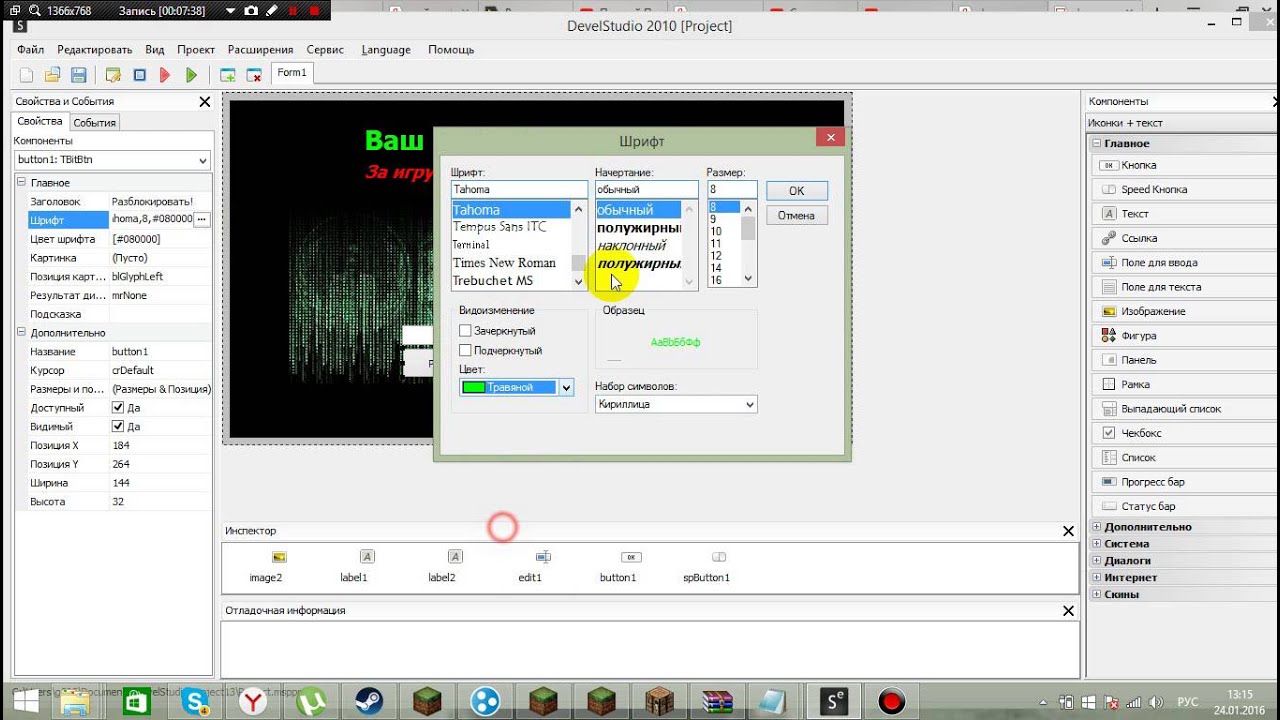Select image2 in the Inspector panel
Image resolution: width=1280 pixels, height=720 pixels.
(266, 566)
